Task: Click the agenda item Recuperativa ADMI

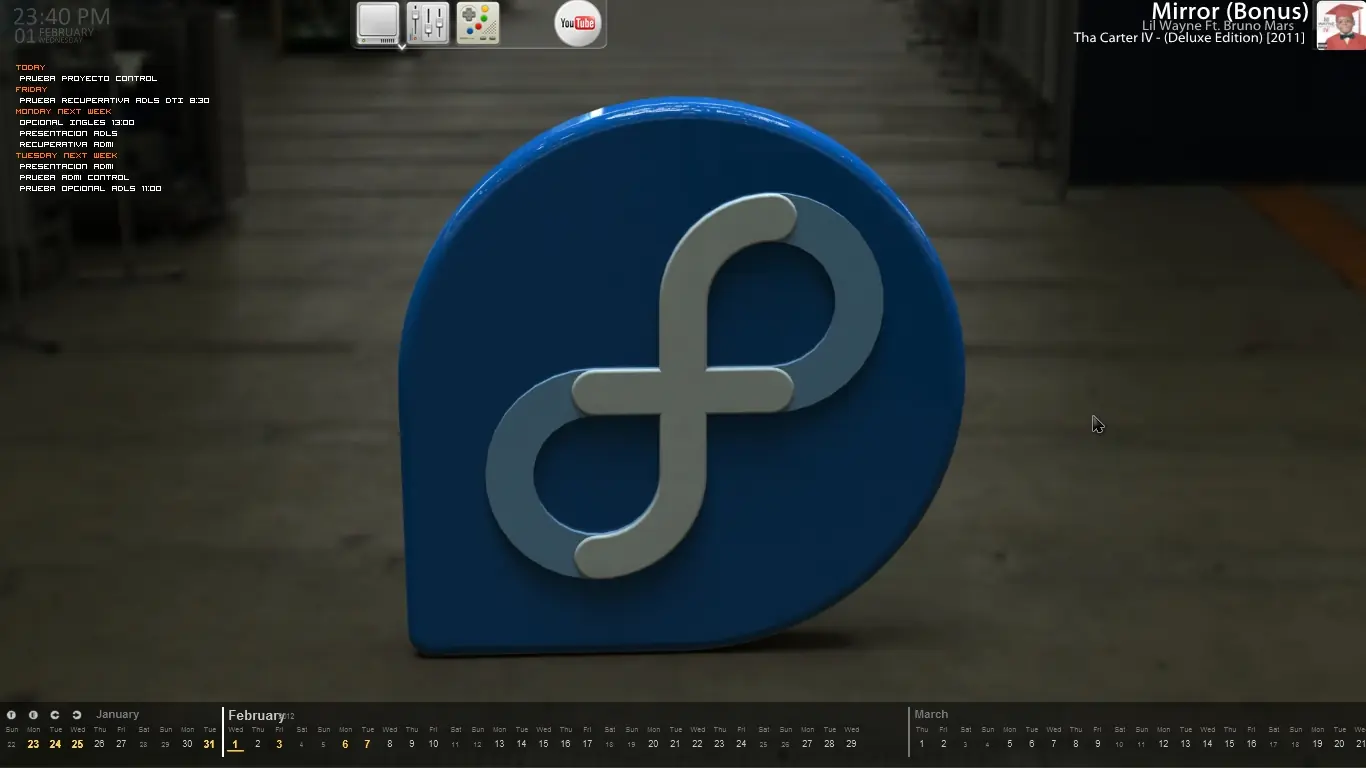Action: tap(66, 144)
